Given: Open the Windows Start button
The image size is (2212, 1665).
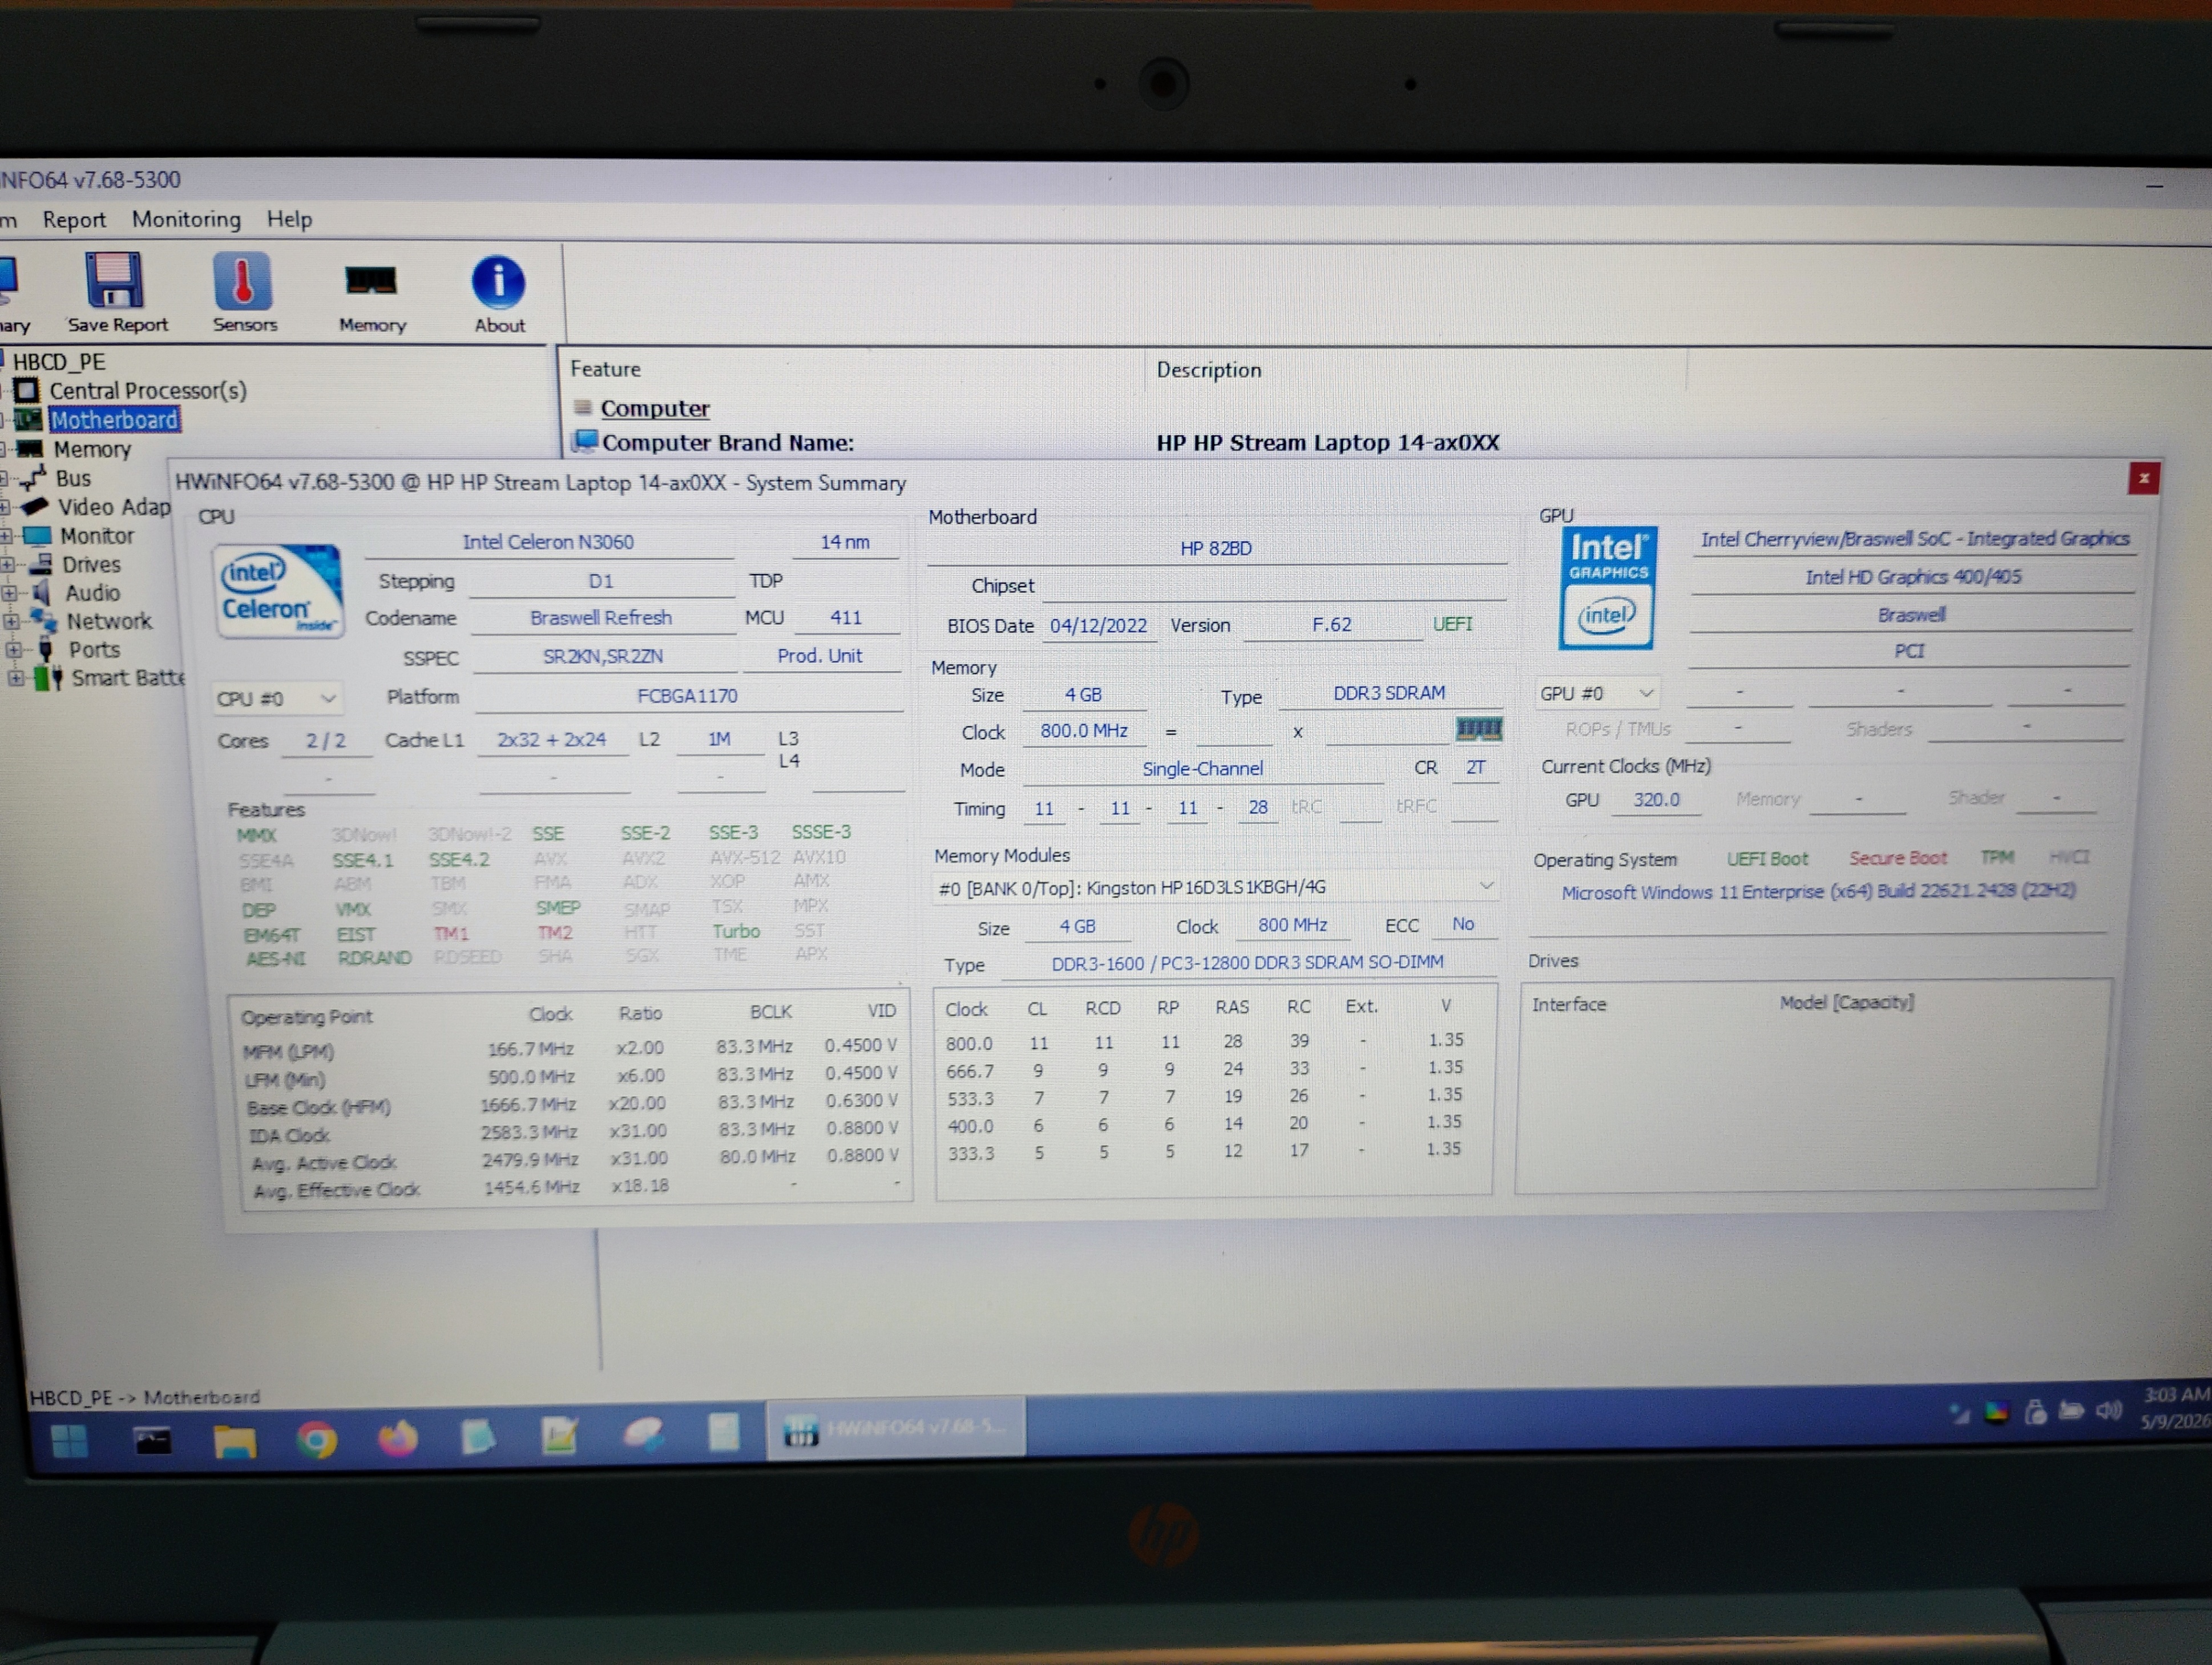Looking at the screenshot, I should (69, 1441).
